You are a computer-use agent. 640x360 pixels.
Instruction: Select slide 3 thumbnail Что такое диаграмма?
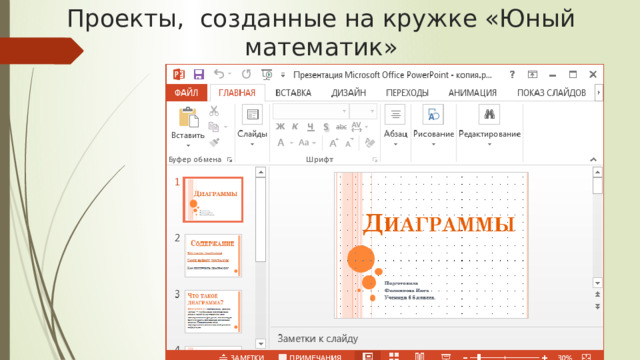point(213,311)
